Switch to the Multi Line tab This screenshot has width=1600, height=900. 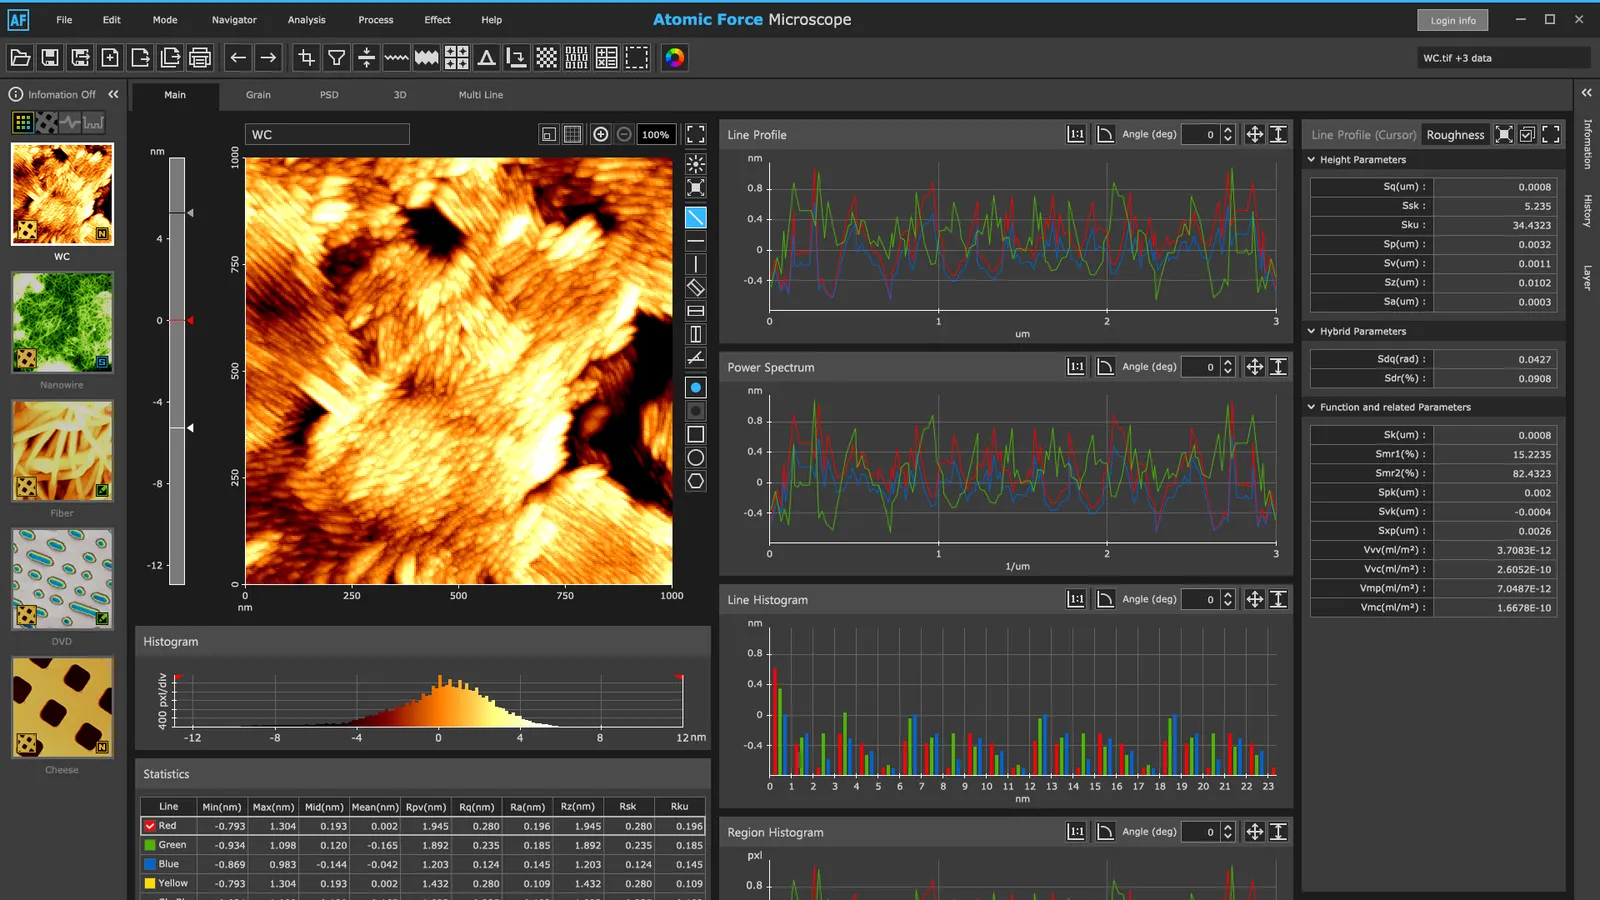(x=481, y=95)
